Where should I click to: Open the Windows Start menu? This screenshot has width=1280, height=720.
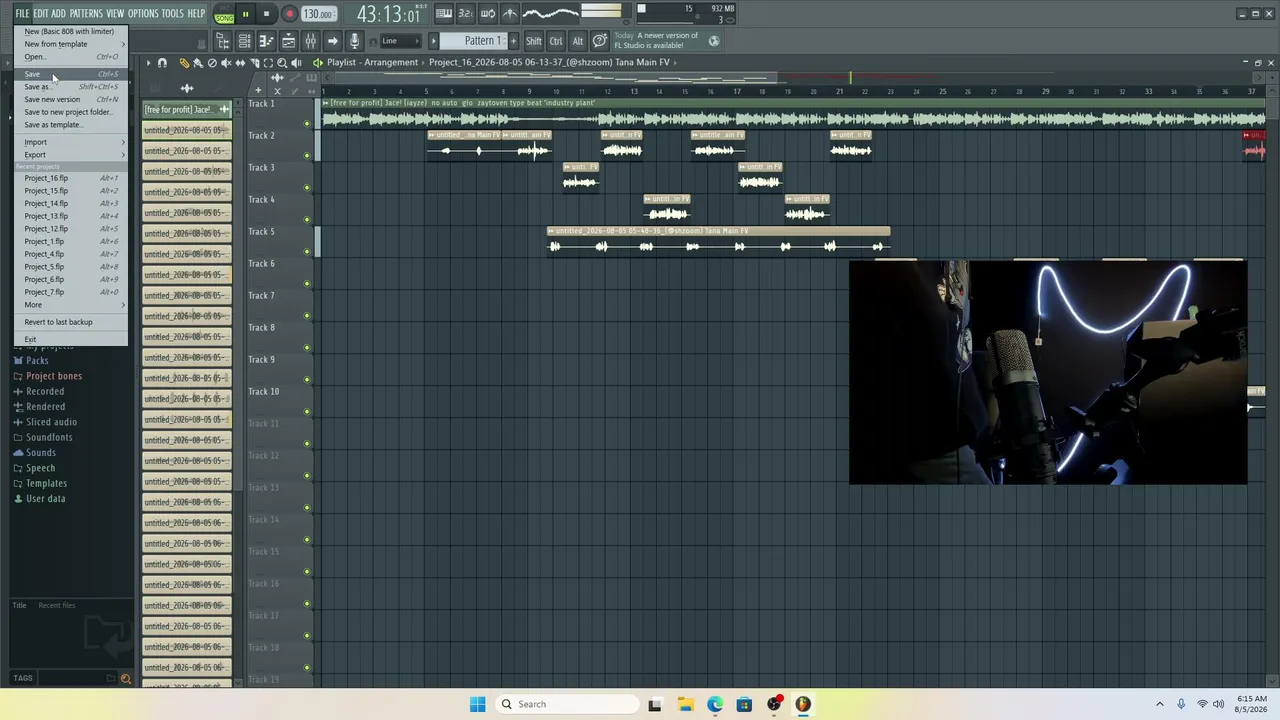pyautogui.click(x=478, y=704)
